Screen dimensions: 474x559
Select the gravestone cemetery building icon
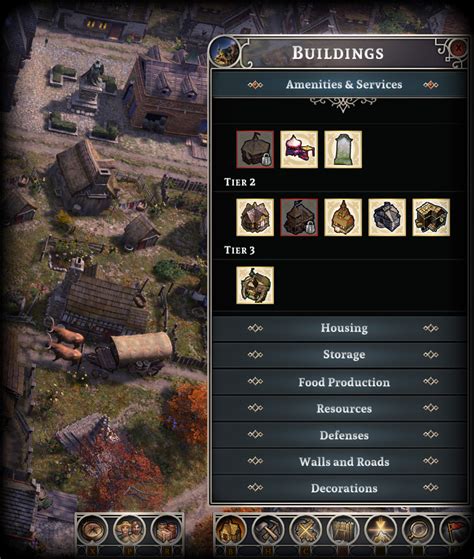(343, 149)
